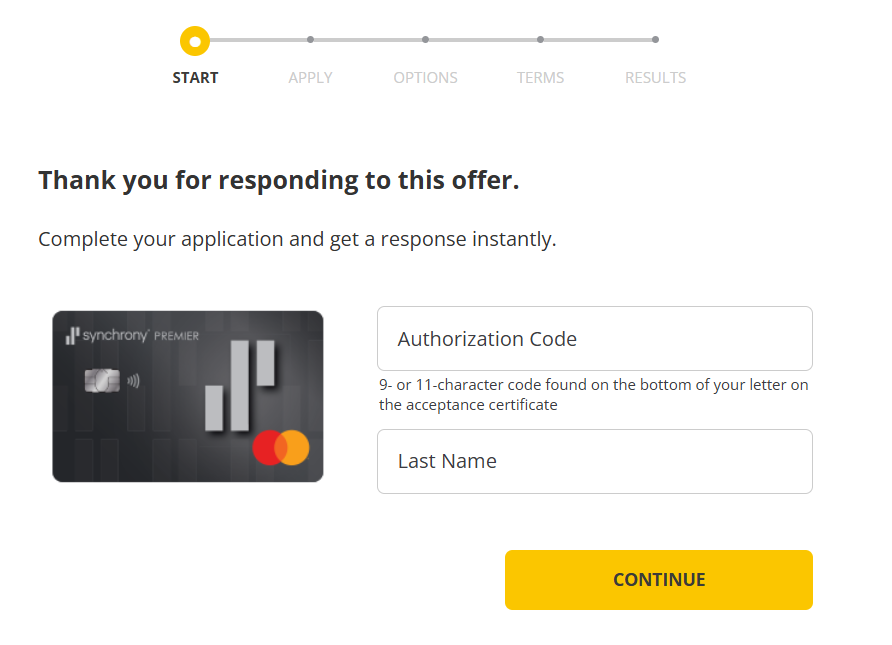Click the RESULTS step dot on progress bar
This screenshot has height=645, width=892.
coord(655,40)
